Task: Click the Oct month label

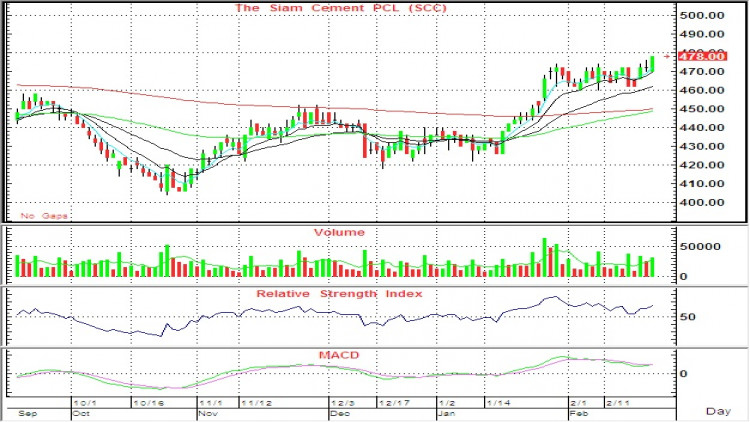Action: pyautogui.click(x=81, y=413)
